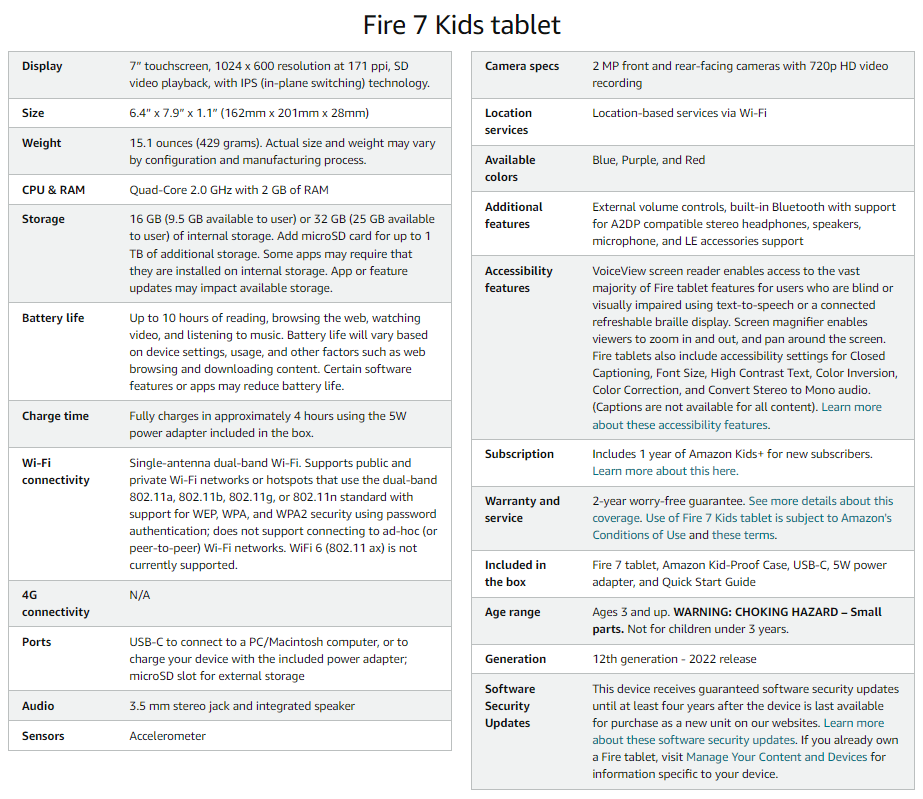Click the Fire 7 Kids tablet heading
The image size is (923, 799).
[x=461, y=25]
